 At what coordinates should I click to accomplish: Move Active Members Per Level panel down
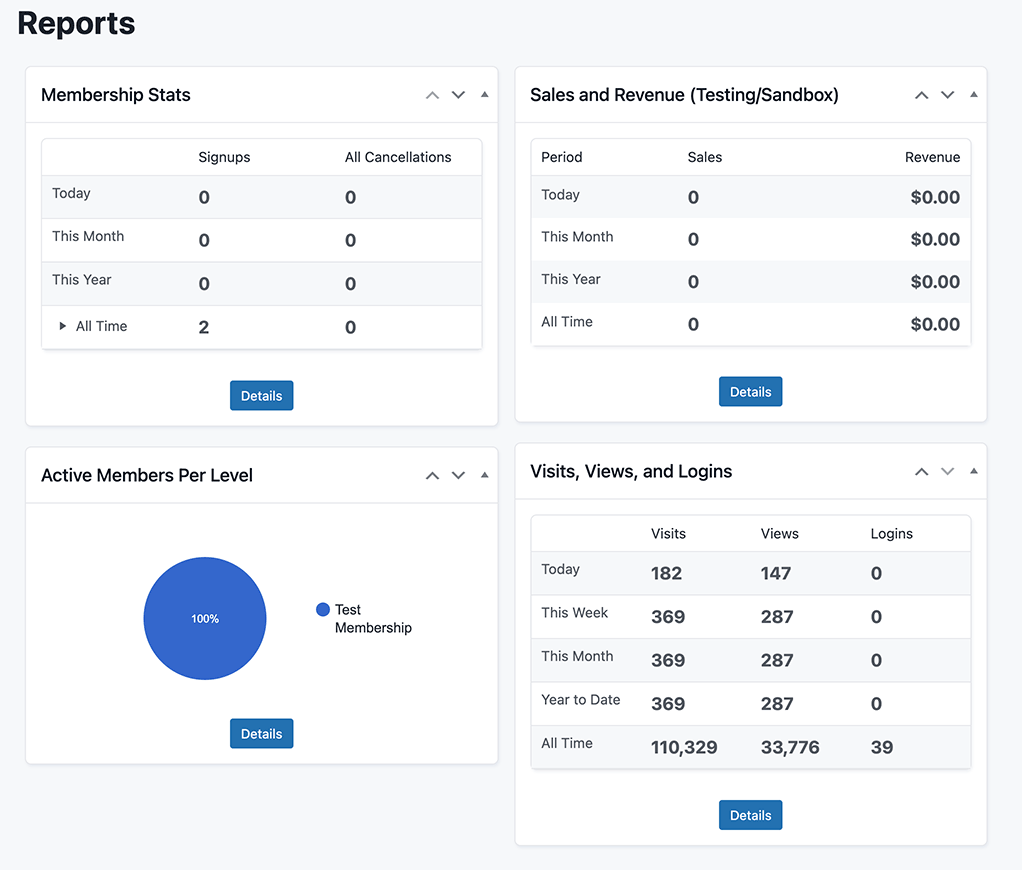pyautogui.click(x=458, y=475)
